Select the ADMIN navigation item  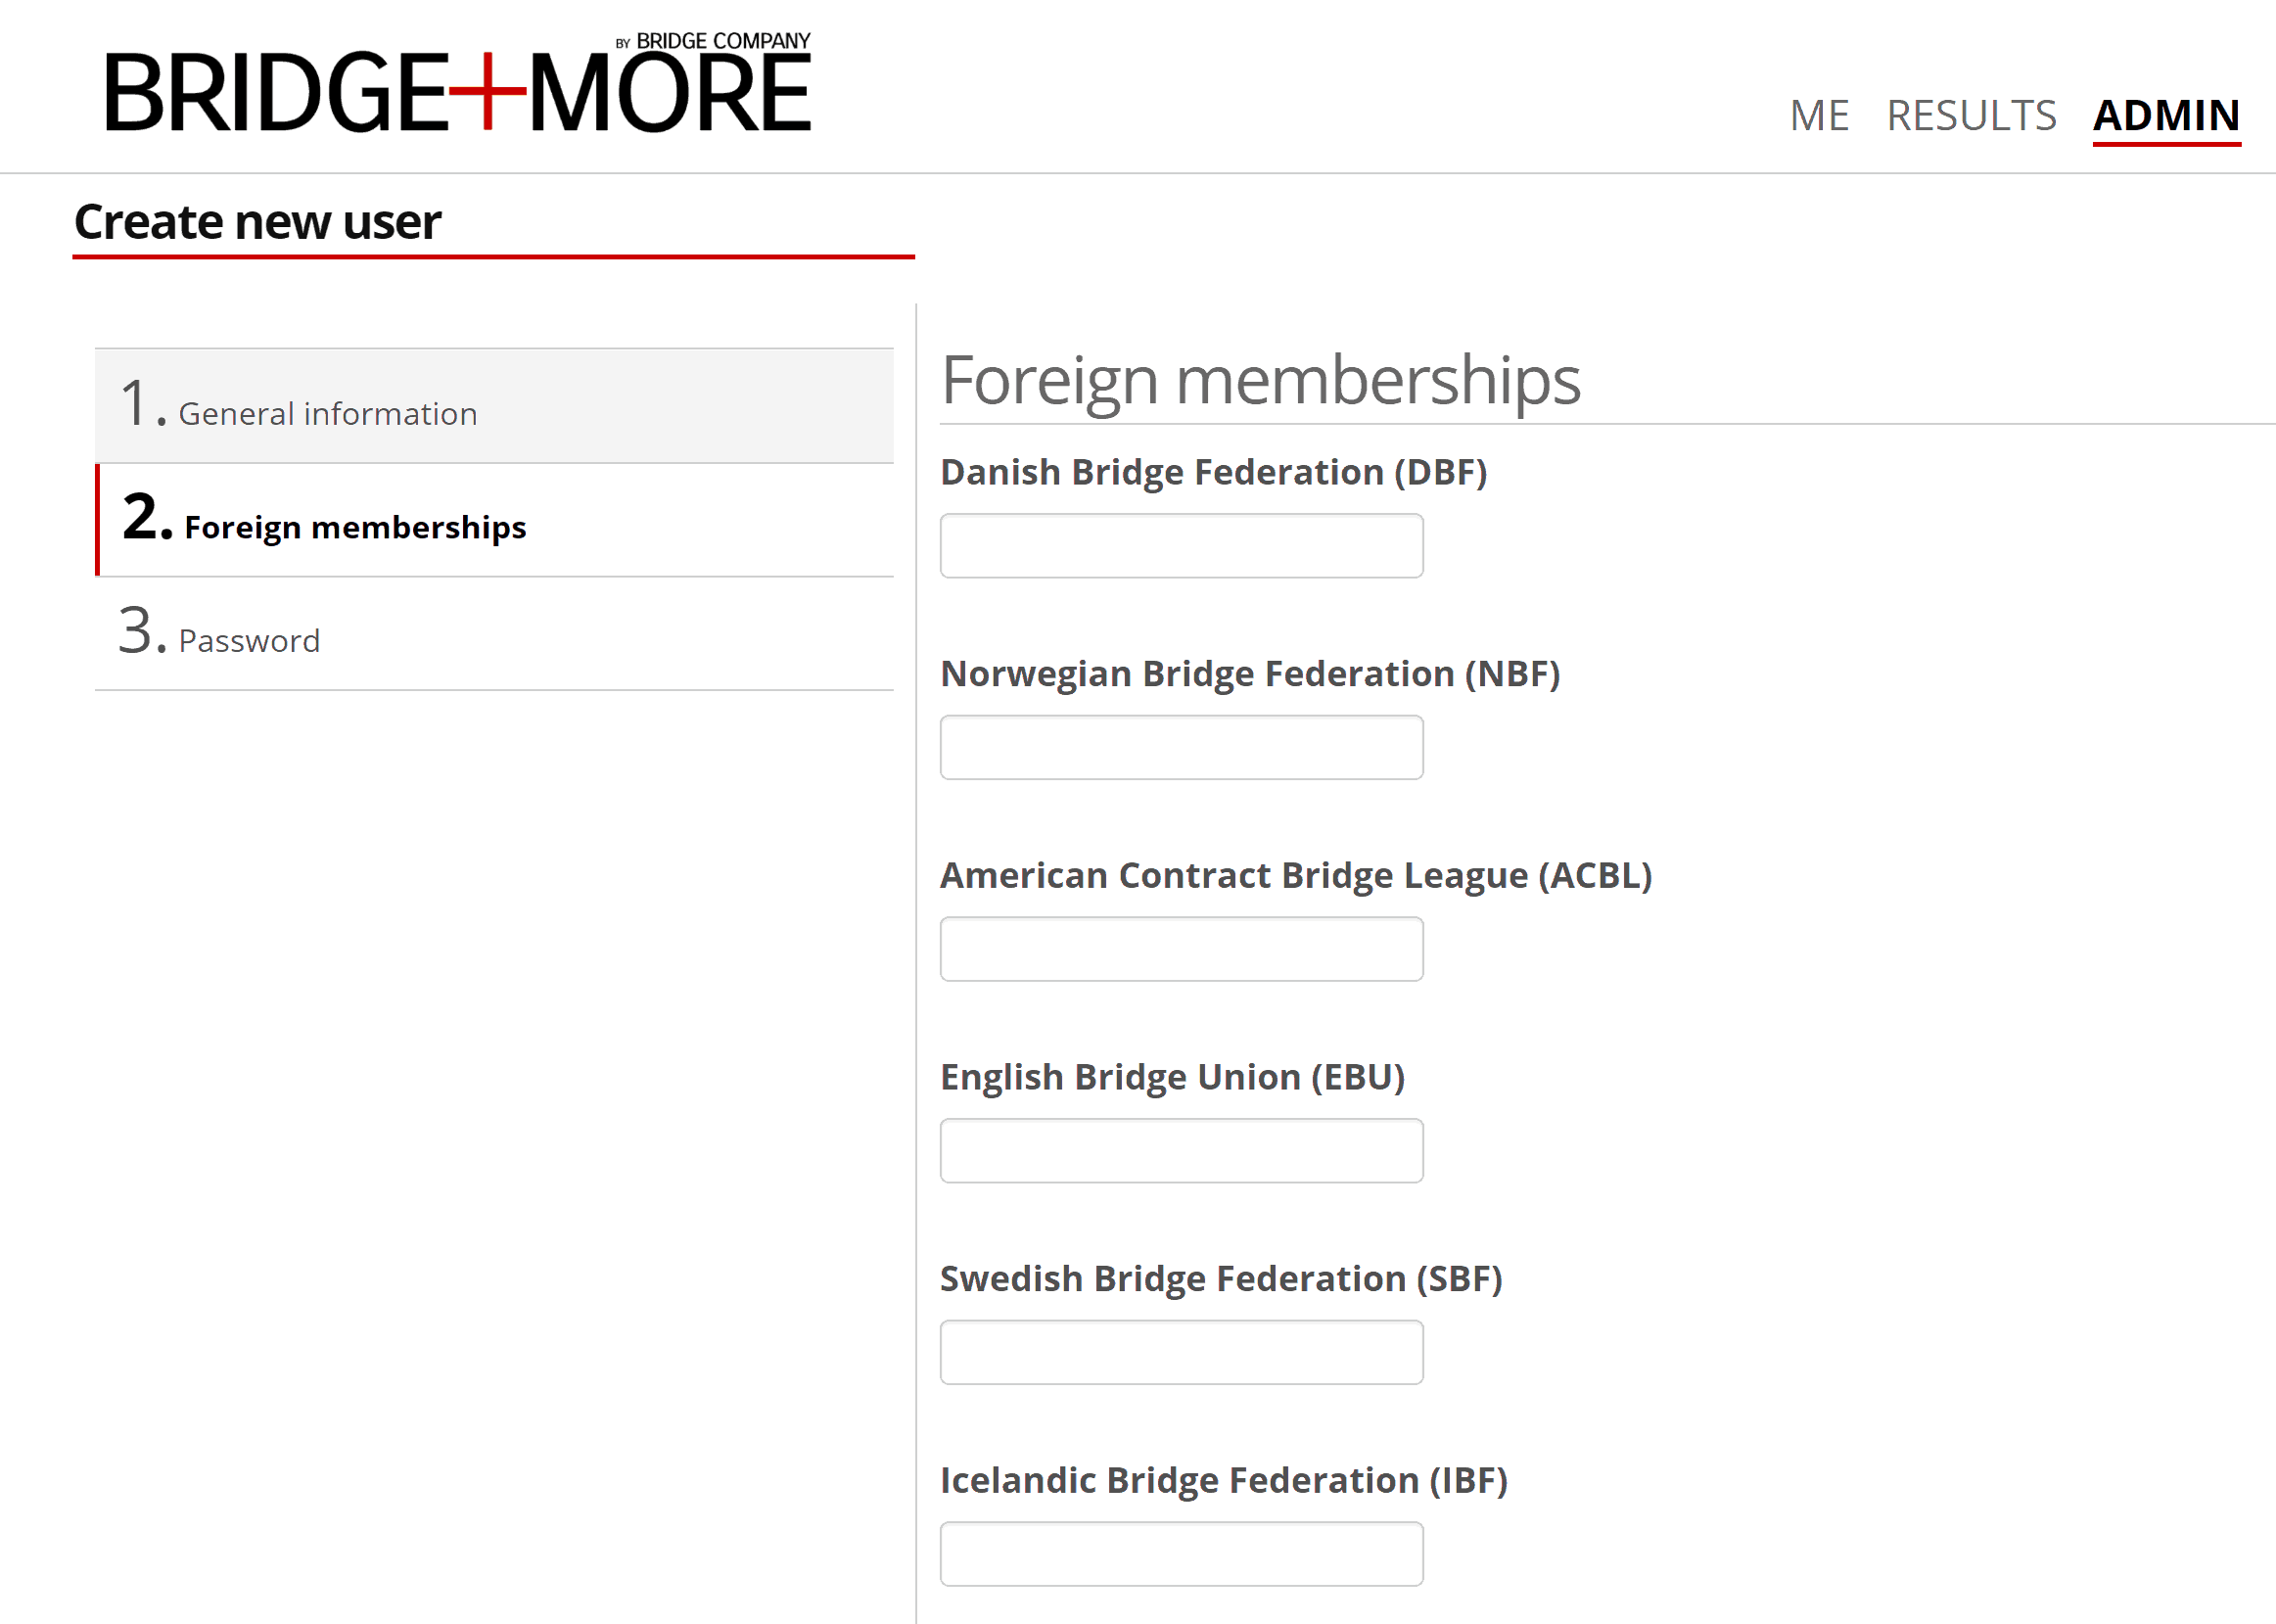tap(2165, 116)
